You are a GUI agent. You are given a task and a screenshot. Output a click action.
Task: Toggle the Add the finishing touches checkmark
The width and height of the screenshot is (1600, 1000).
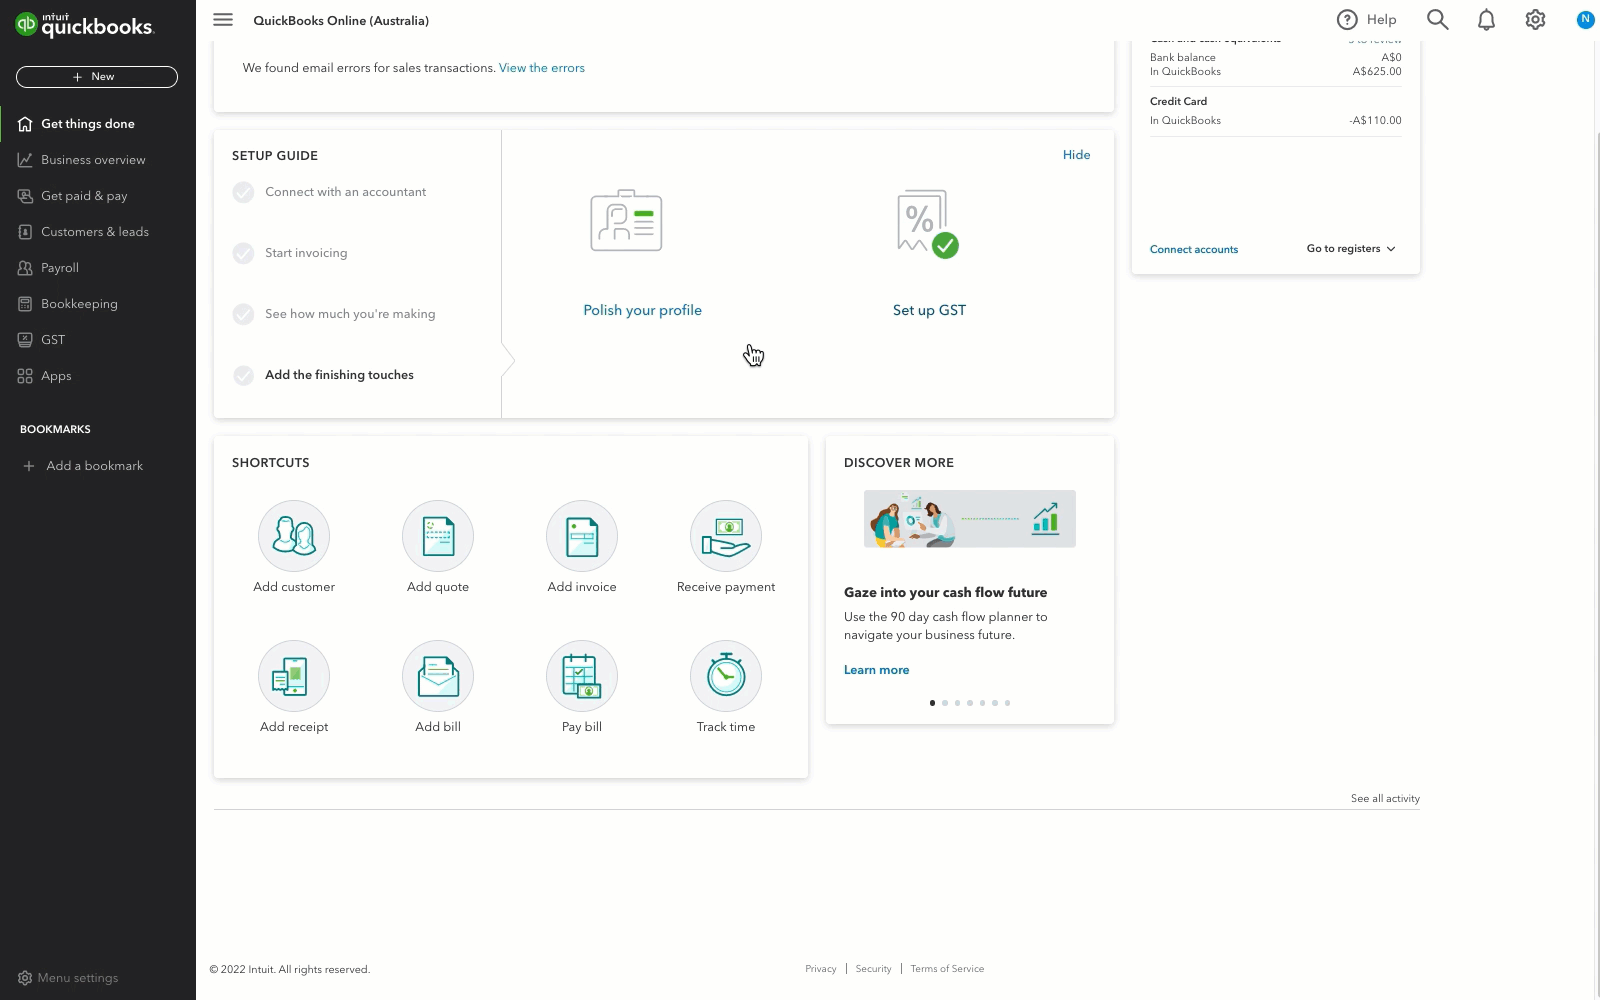tap(243, 375)
